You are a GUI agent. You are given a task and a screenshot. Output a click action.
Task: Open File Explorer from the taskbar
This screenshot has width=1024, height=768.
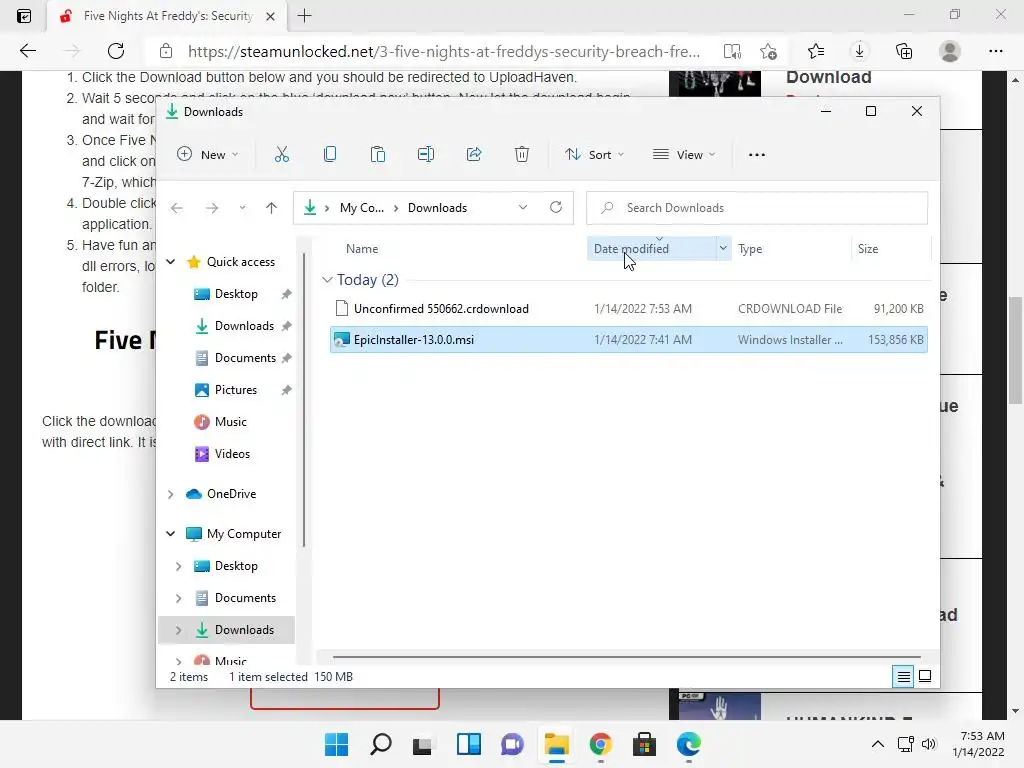click(x=556, y=744)
